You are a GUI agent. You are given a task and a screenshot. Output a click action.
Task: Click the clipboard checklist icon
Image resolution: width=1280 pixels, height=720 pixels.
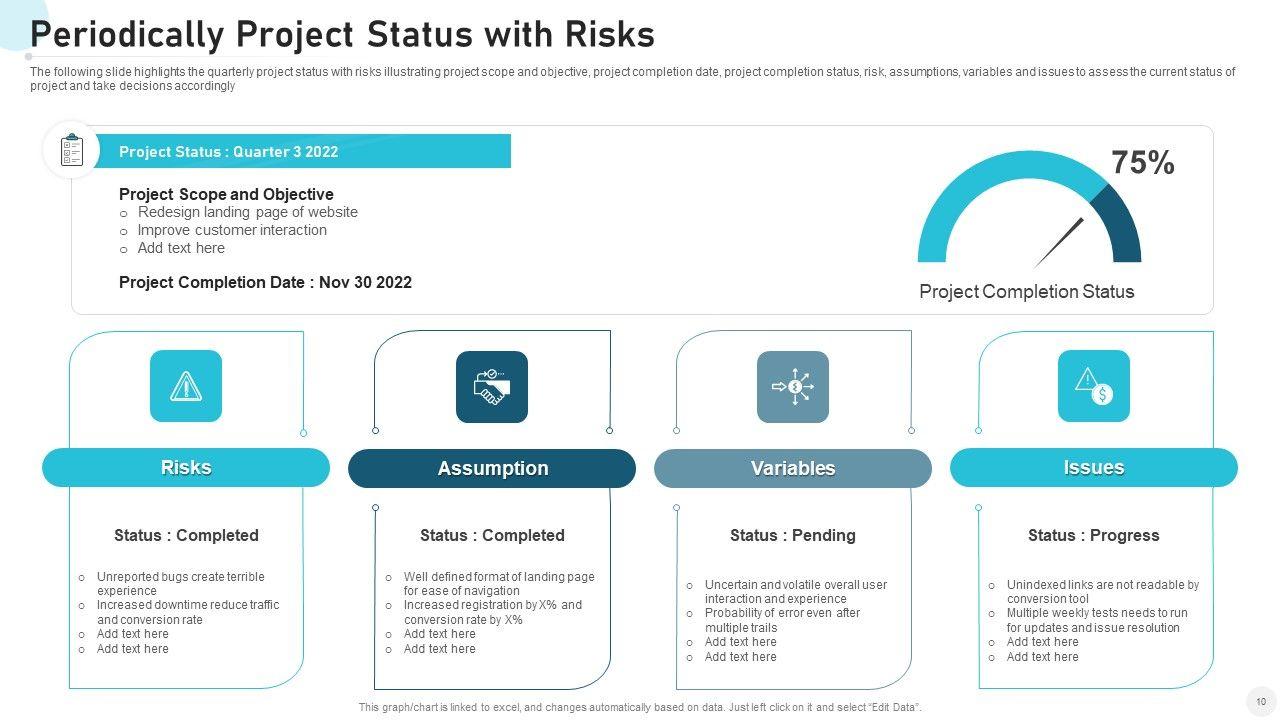[71, 151]
